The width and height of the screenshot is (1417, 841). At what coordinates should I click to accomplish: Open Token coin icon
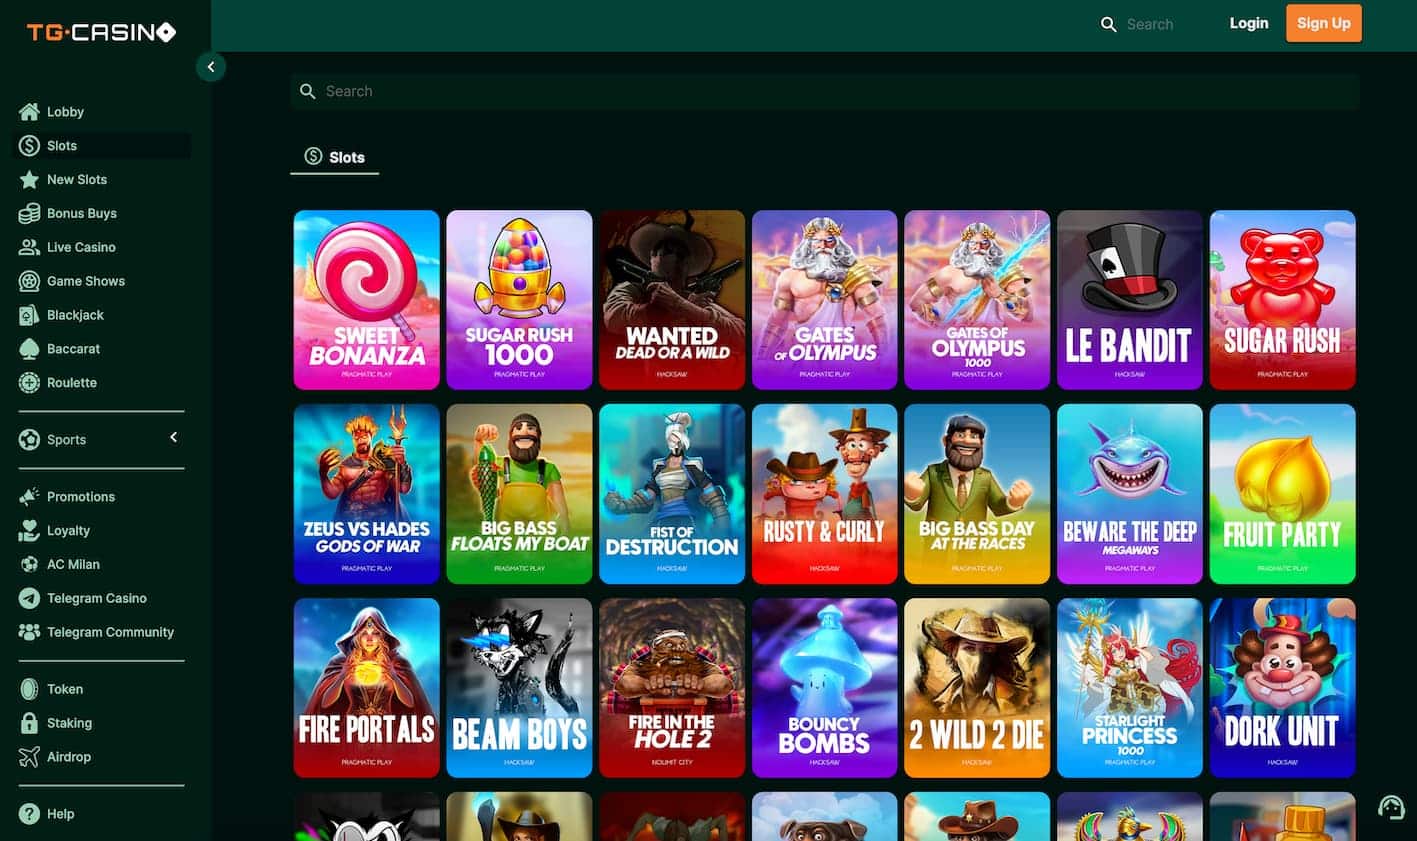pos(29,689)
